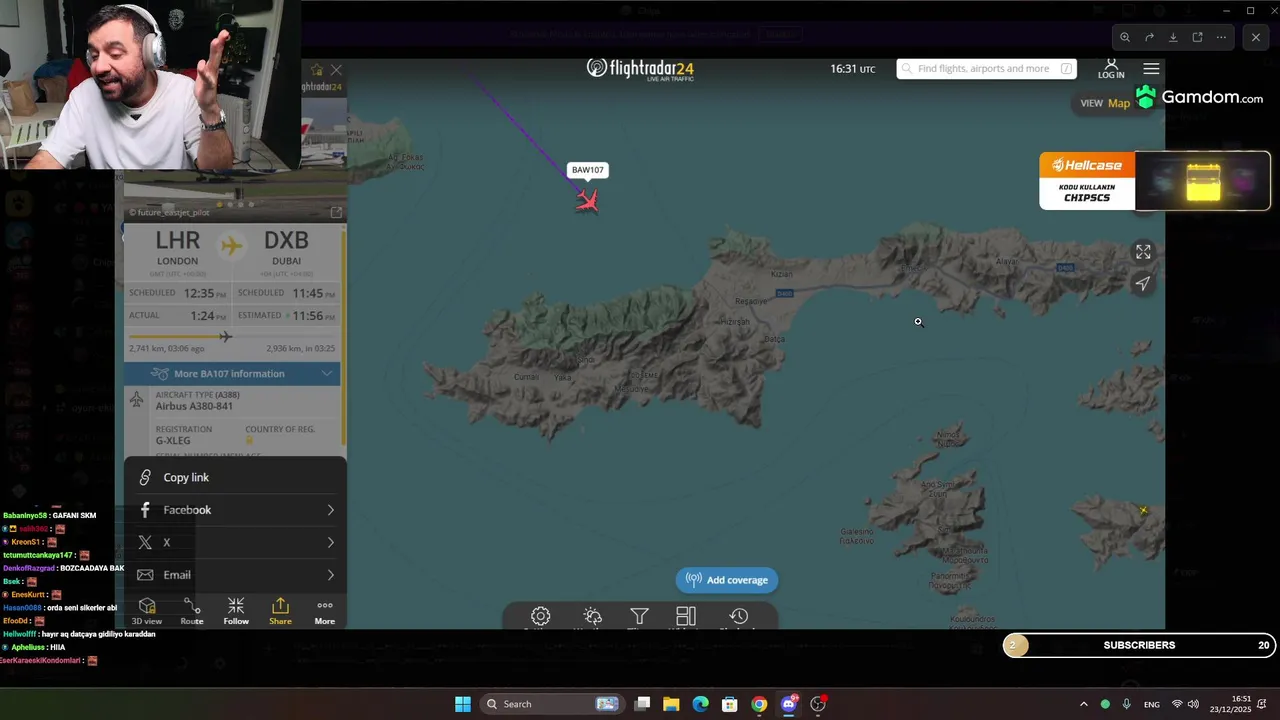Open the flightradar24 logo home link
The image size is (1280, 720).
[640, 69]
